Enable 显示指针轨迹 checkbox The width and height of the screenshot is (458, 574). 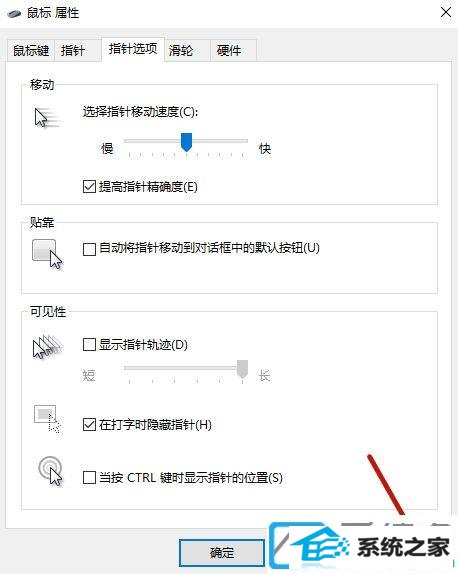pyautogui.click(x=89, y=344)
